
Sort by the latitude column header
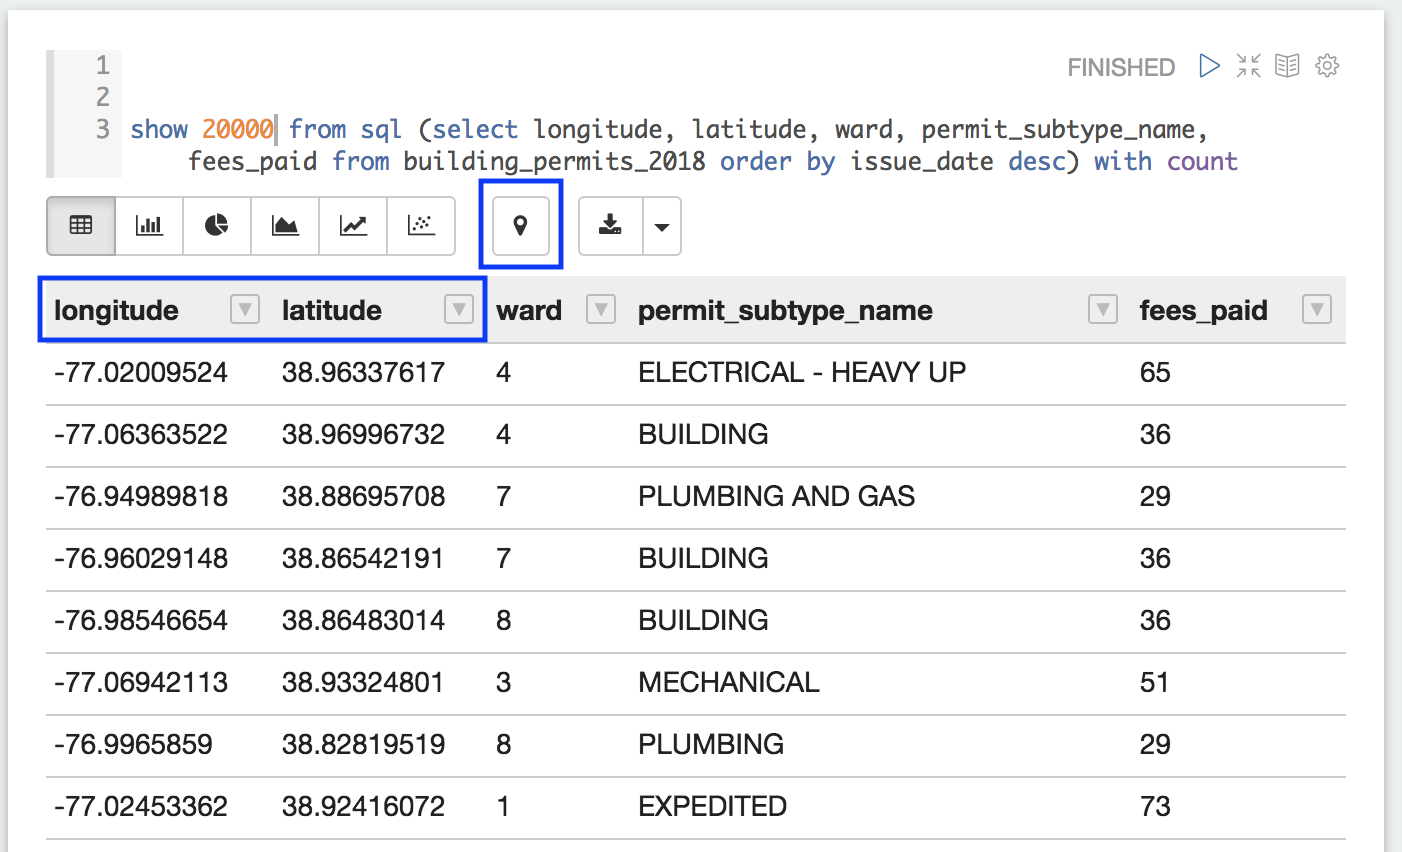pos(332,311)
